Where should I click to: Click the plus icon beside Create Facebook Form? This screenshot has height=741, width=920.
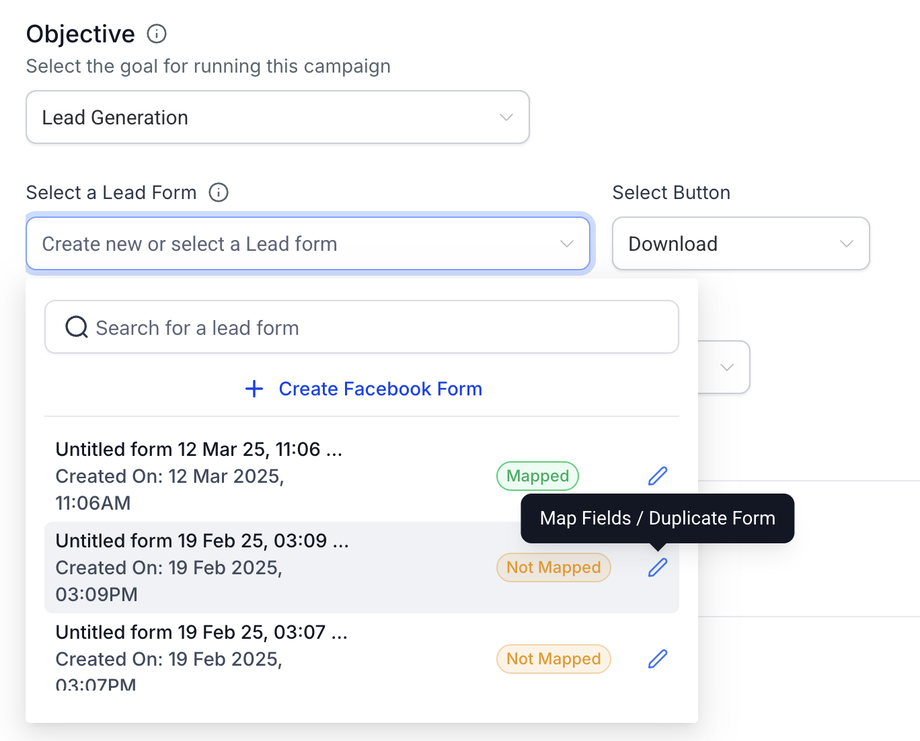pyautogui.click(x=254, y=389)
